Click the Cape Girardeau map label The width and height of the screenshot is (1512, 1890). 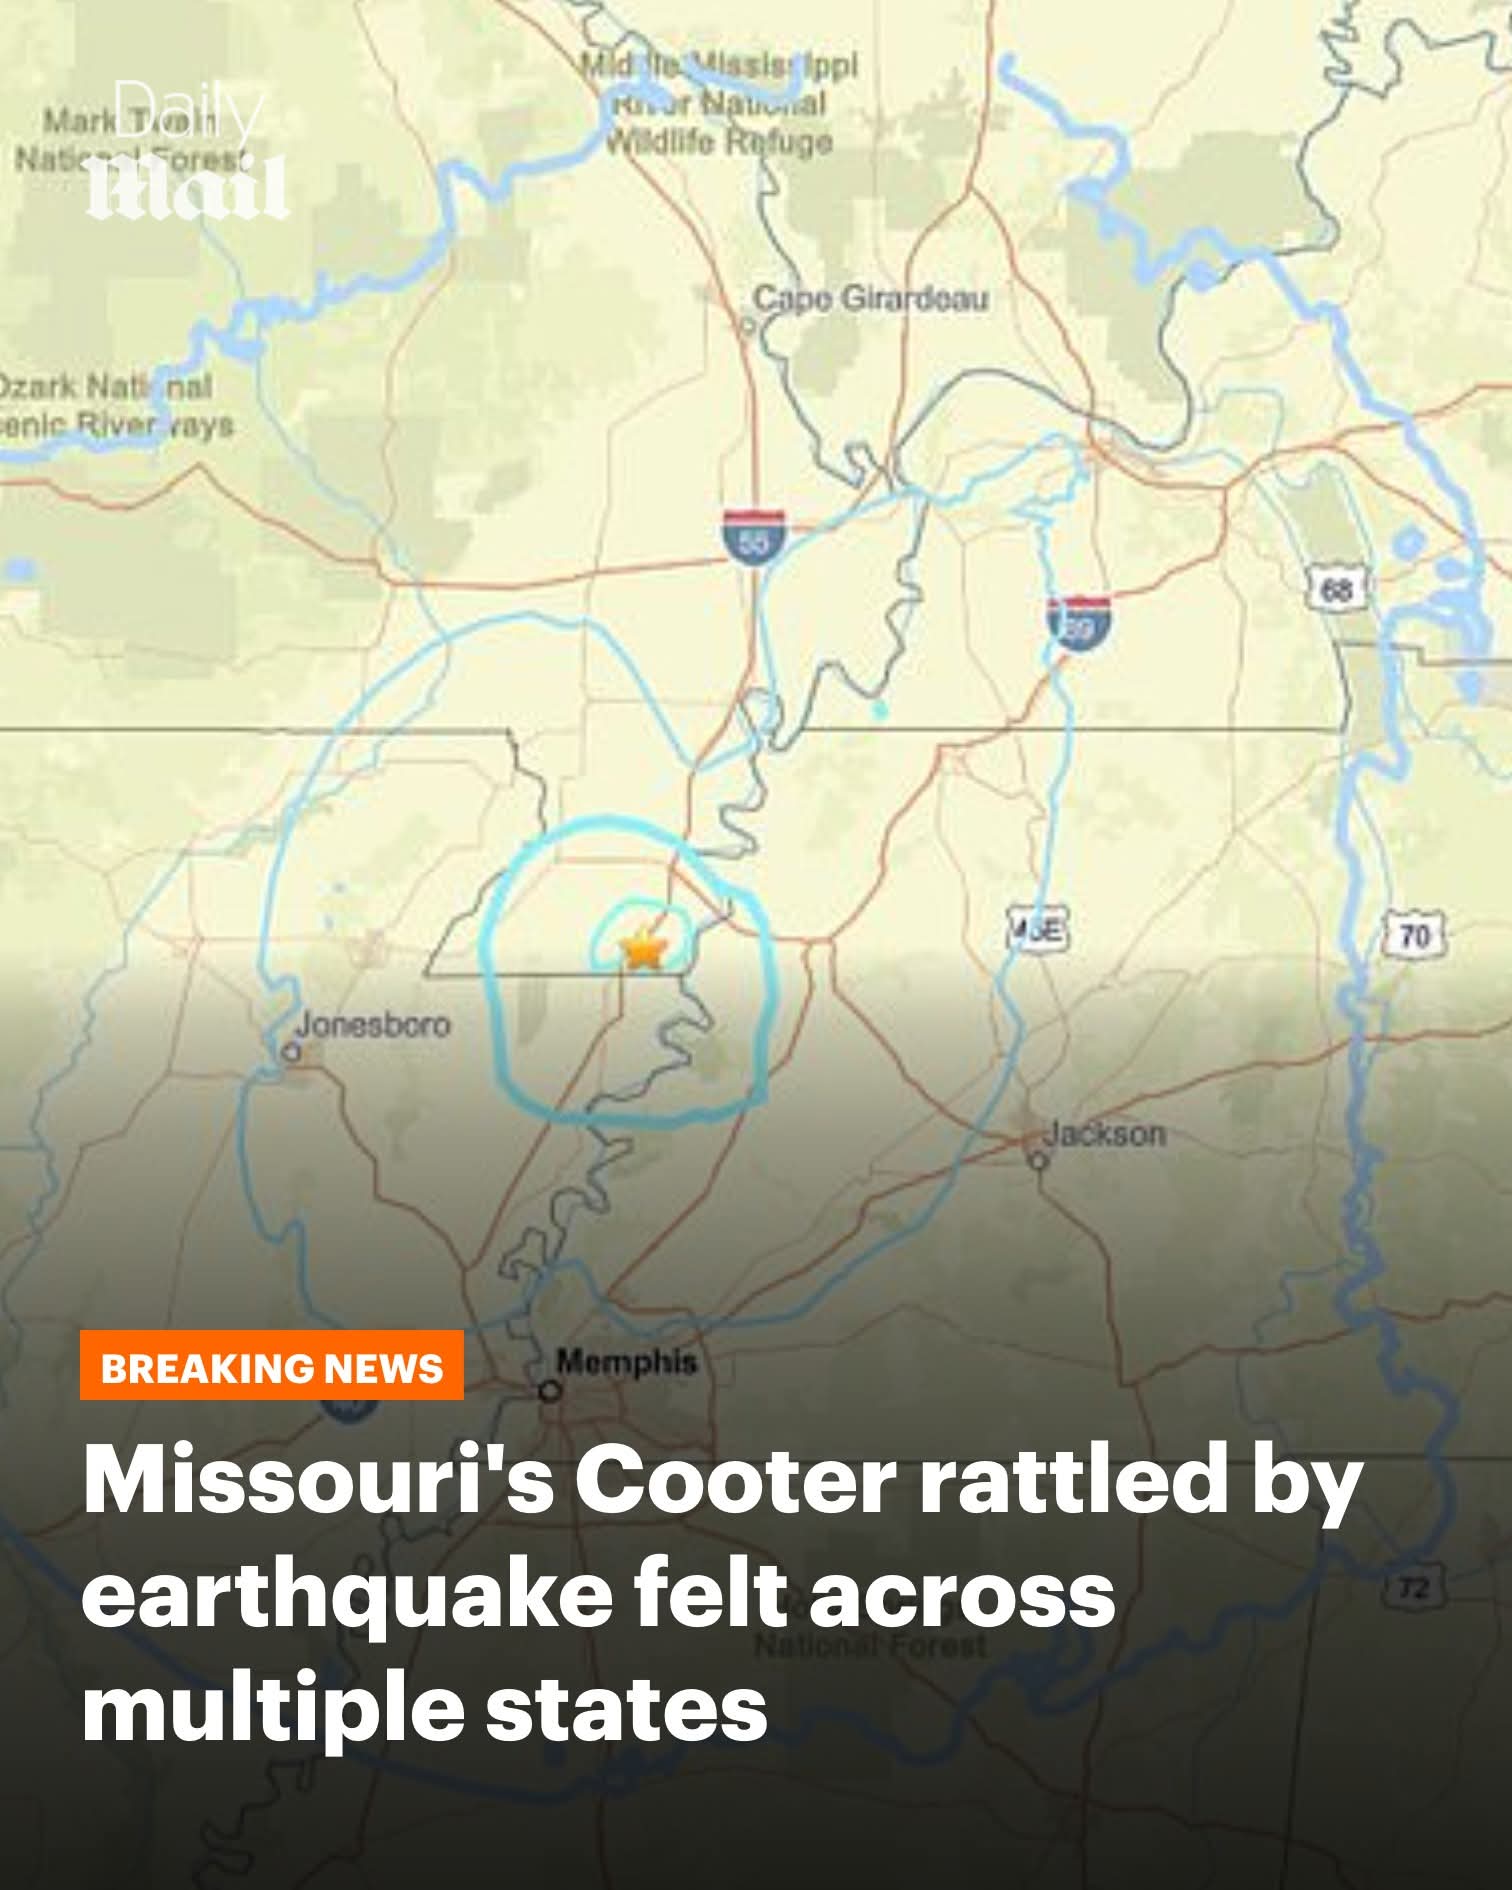[x=870, y=298]
